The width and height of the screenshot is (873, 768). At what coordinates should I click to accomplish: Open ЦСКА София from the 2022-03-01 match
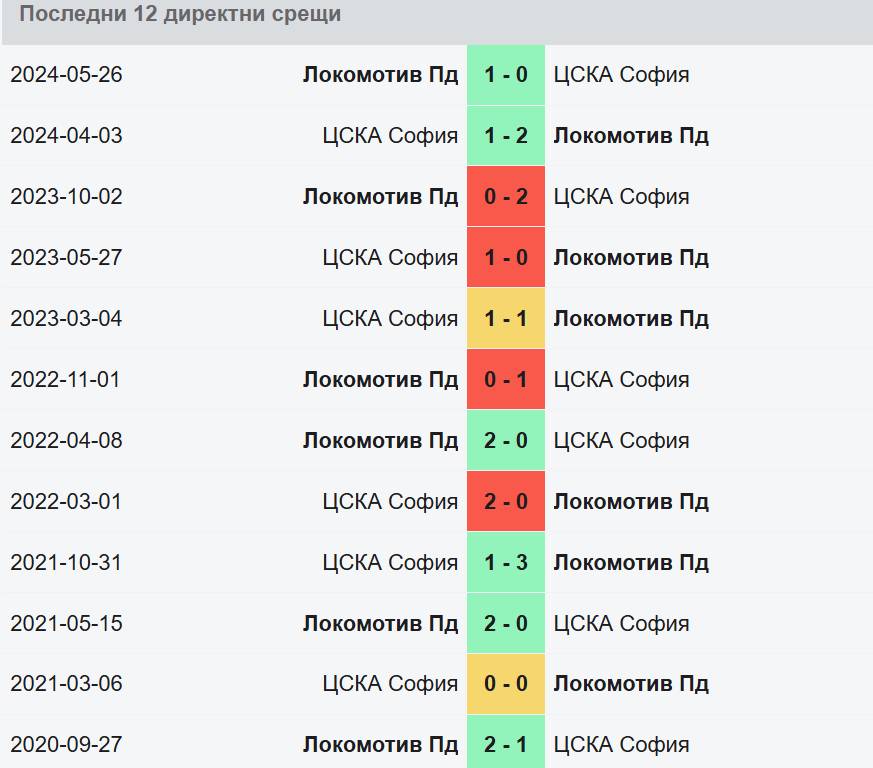coord(390,502)
